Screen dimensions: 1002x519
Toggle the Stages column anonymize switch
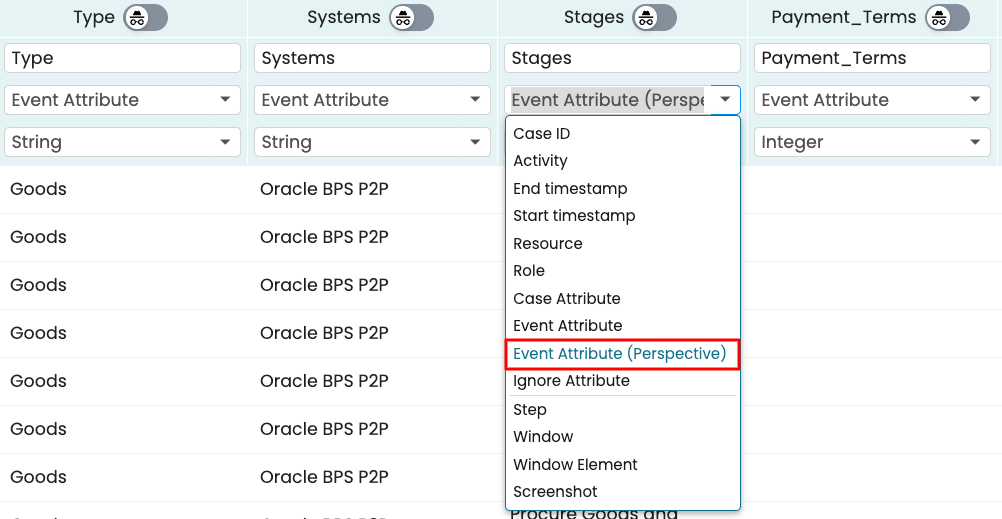[654, 18]
